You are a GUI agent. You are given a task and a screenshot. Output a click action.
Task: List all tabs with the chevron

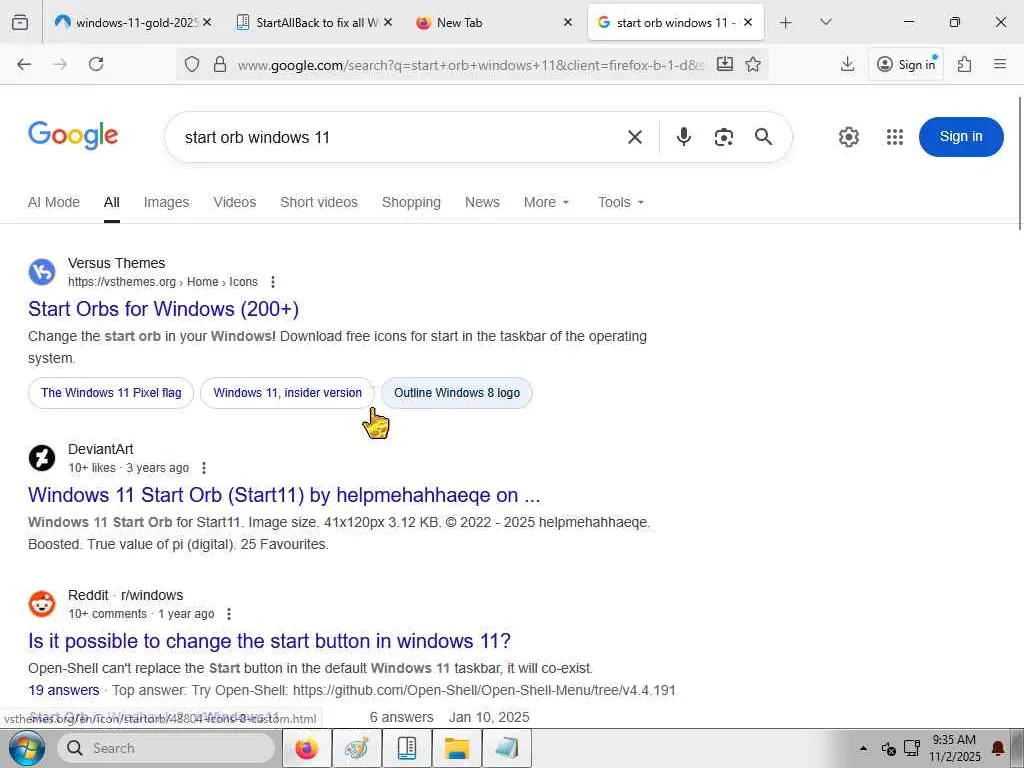825,23
